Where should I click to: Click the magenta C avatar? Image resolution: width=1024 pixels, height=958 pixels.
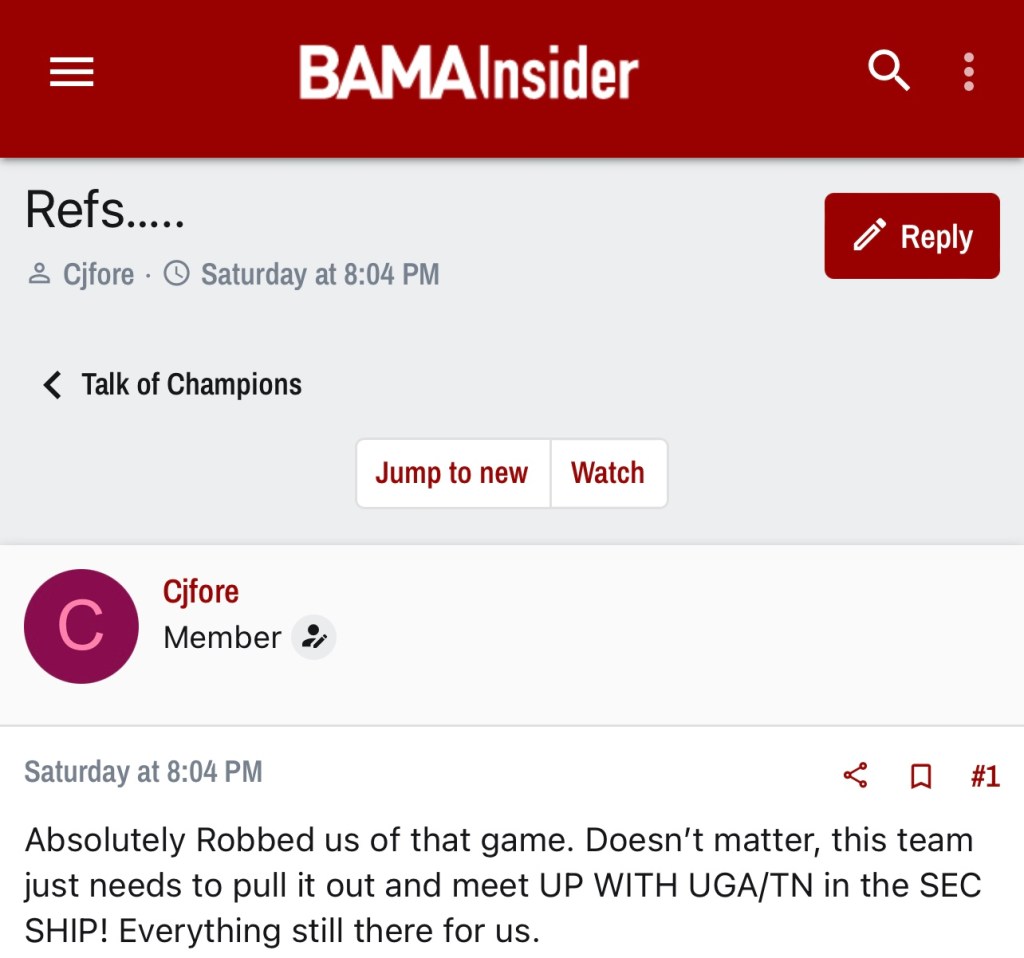81,626
